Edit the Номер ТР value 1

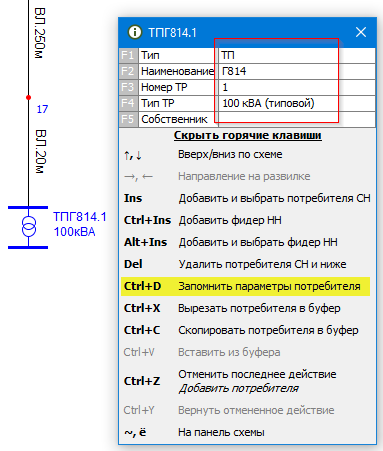point(297,87)
